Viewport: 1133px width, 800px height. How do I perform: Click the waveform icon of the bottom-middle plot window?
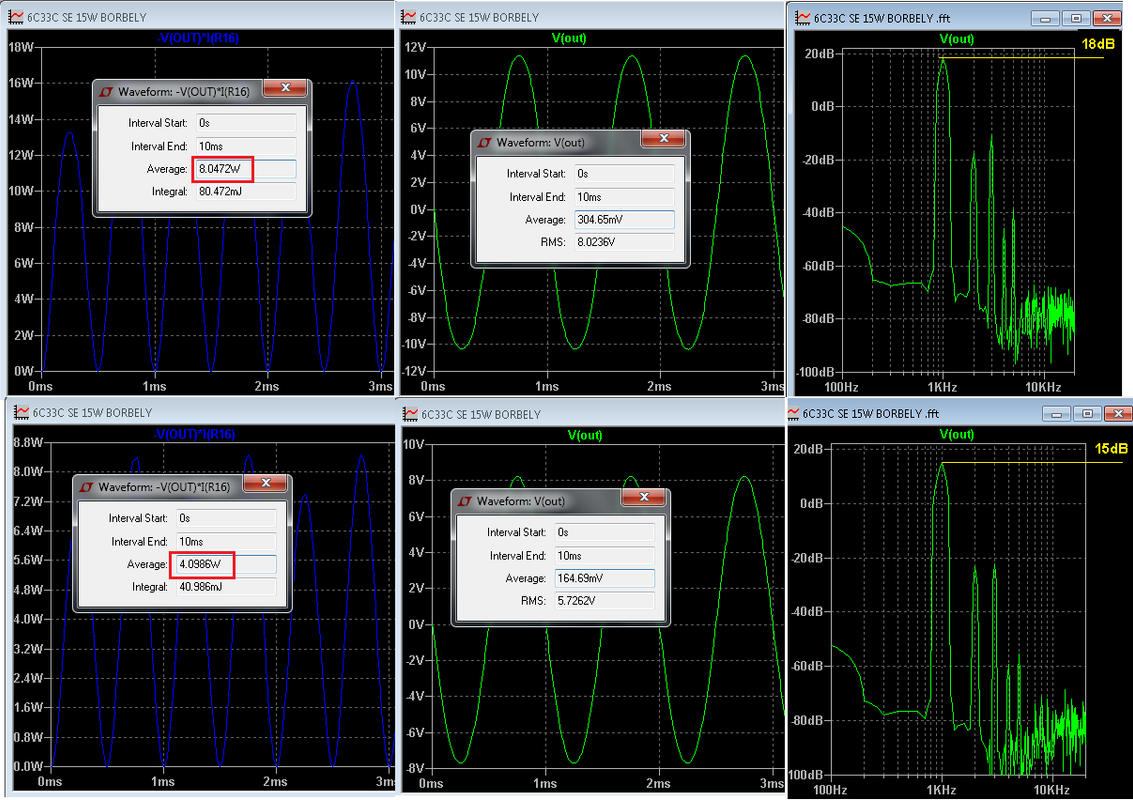click(410, 414)
